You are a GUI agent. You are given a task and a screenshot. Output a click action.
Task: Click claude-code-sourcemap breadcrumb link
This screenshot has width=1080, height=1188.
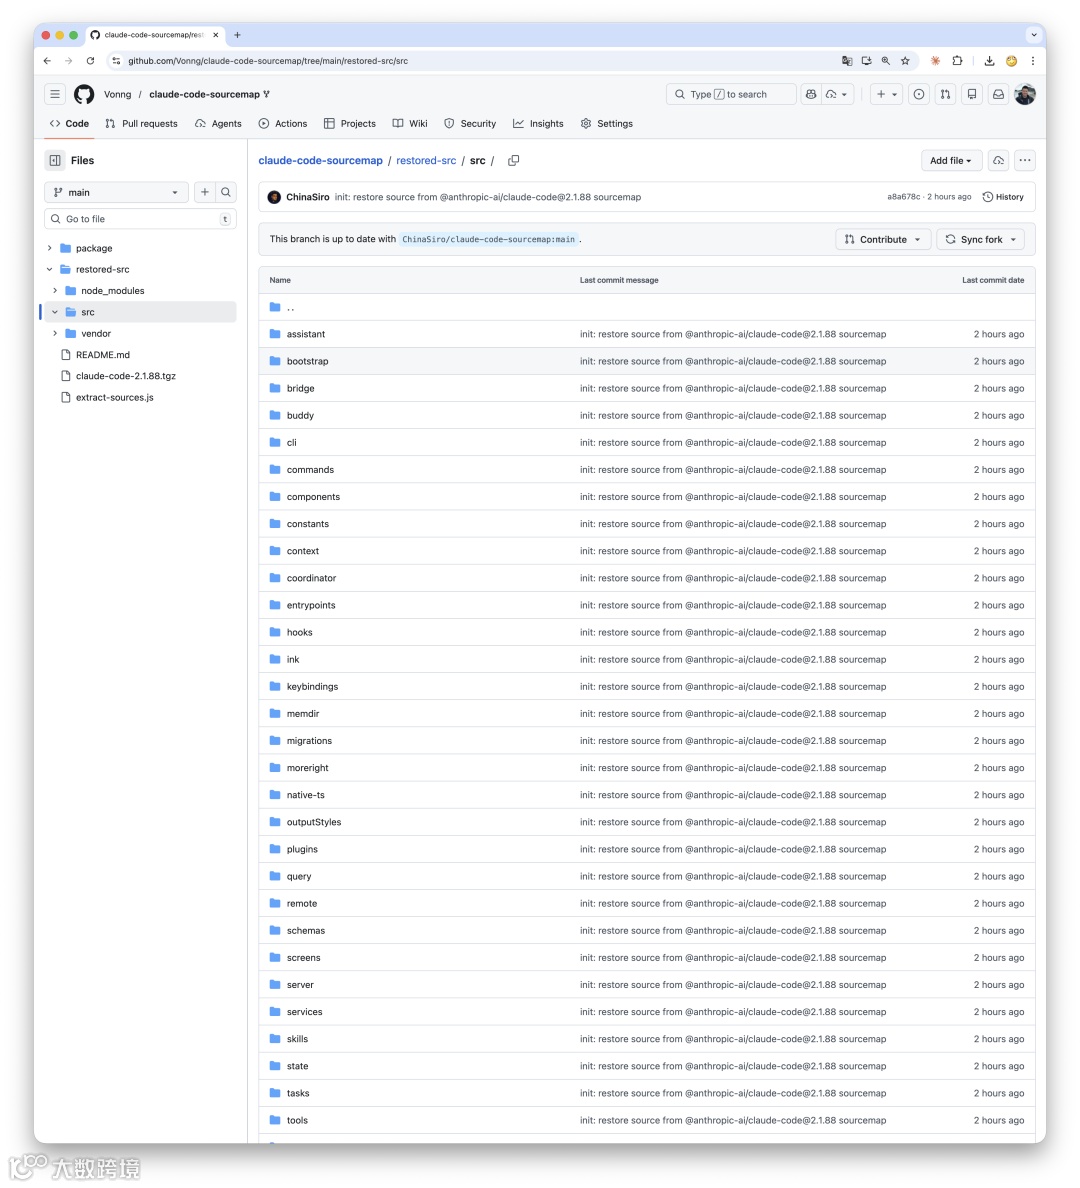(x=321, y=161)
